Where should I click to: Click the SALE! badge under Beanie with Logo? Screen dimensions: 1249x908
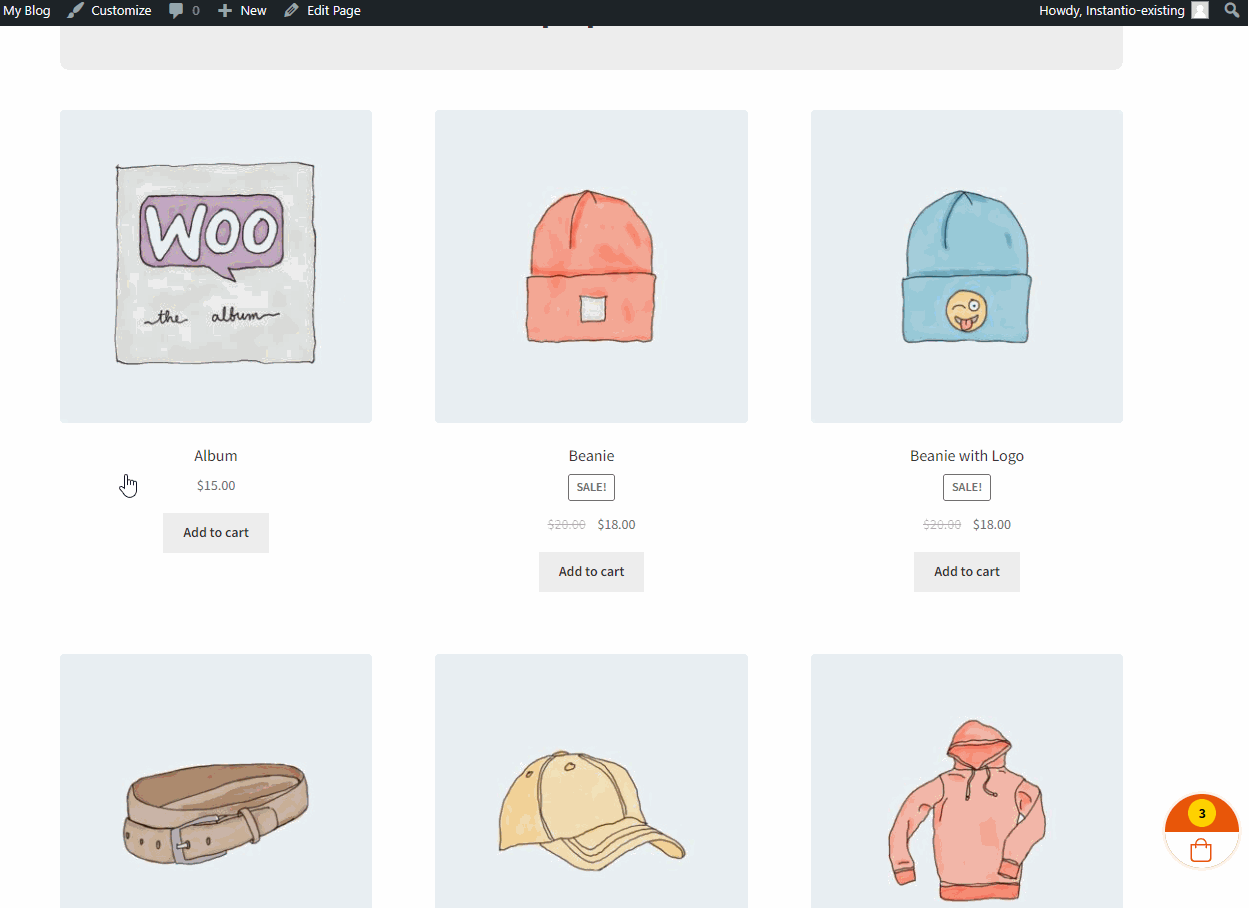967,488
